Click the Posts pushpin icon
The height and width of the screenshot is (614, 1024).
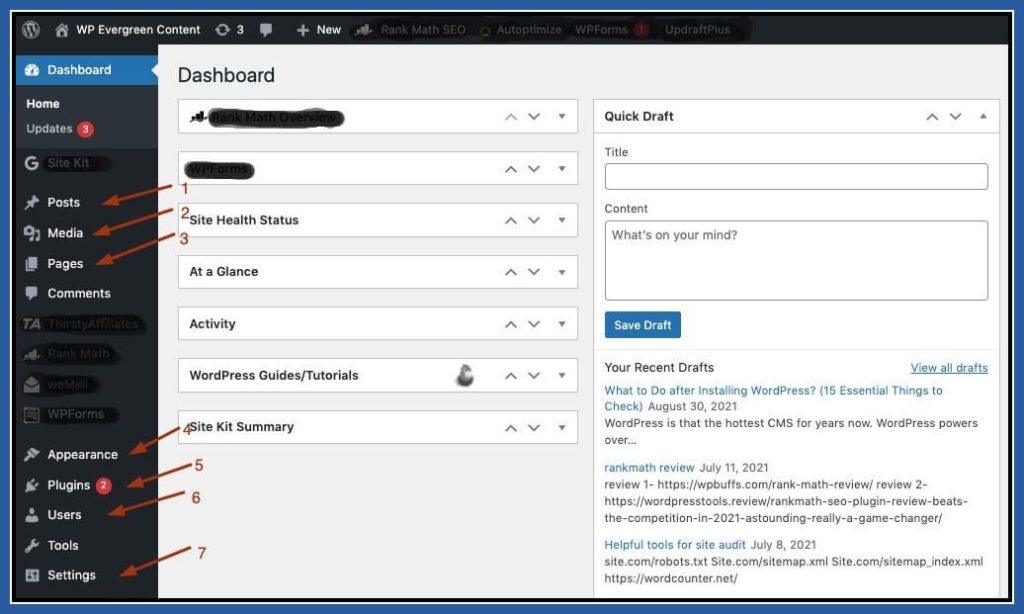(32, 202)
